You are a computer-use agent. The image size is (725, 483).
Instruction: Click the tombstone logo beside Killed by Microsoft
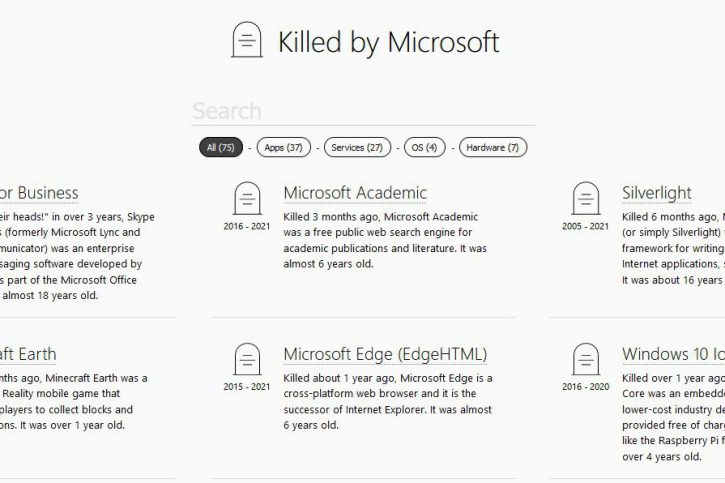(247, 41)
